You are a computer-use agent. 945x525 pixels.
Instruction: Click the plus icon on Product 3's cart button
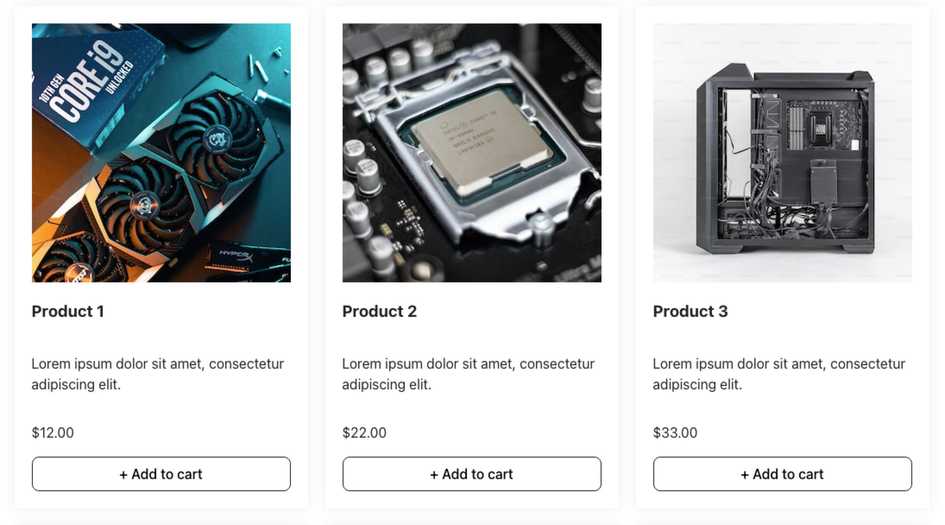[745, 475]
